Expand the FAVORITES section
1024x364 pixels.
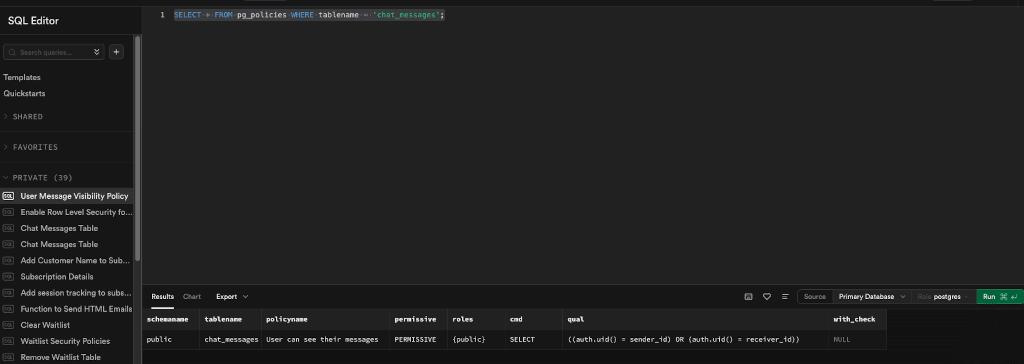[30, 147]
